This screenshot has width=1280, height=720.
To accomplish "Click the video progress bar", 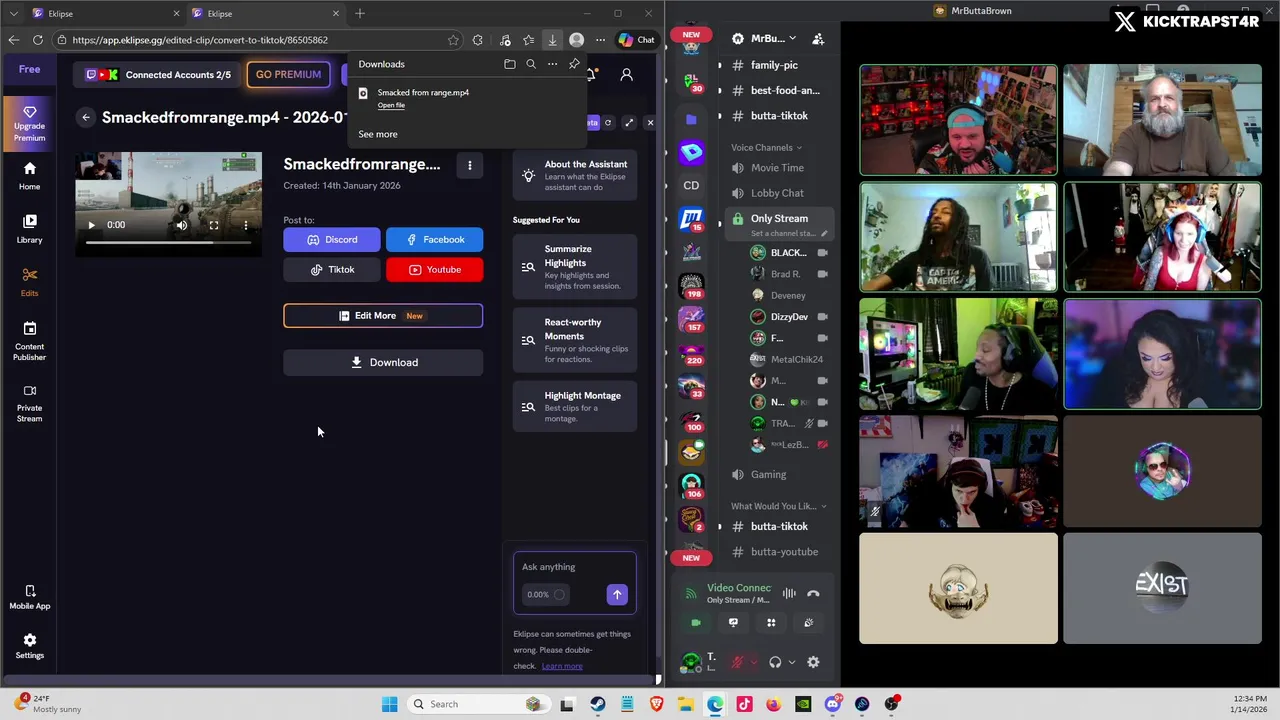I will [x=168, y=243].
